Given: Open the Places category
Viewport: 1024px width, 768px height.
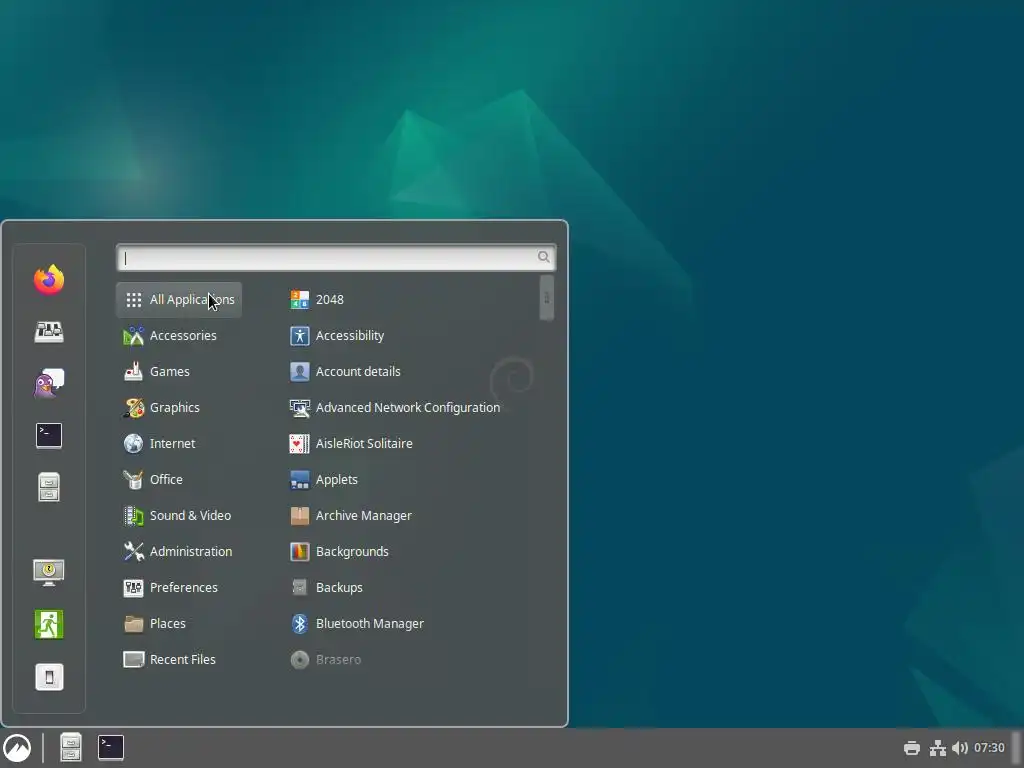Looking at the screenshot, I should [x=179, y=624].
